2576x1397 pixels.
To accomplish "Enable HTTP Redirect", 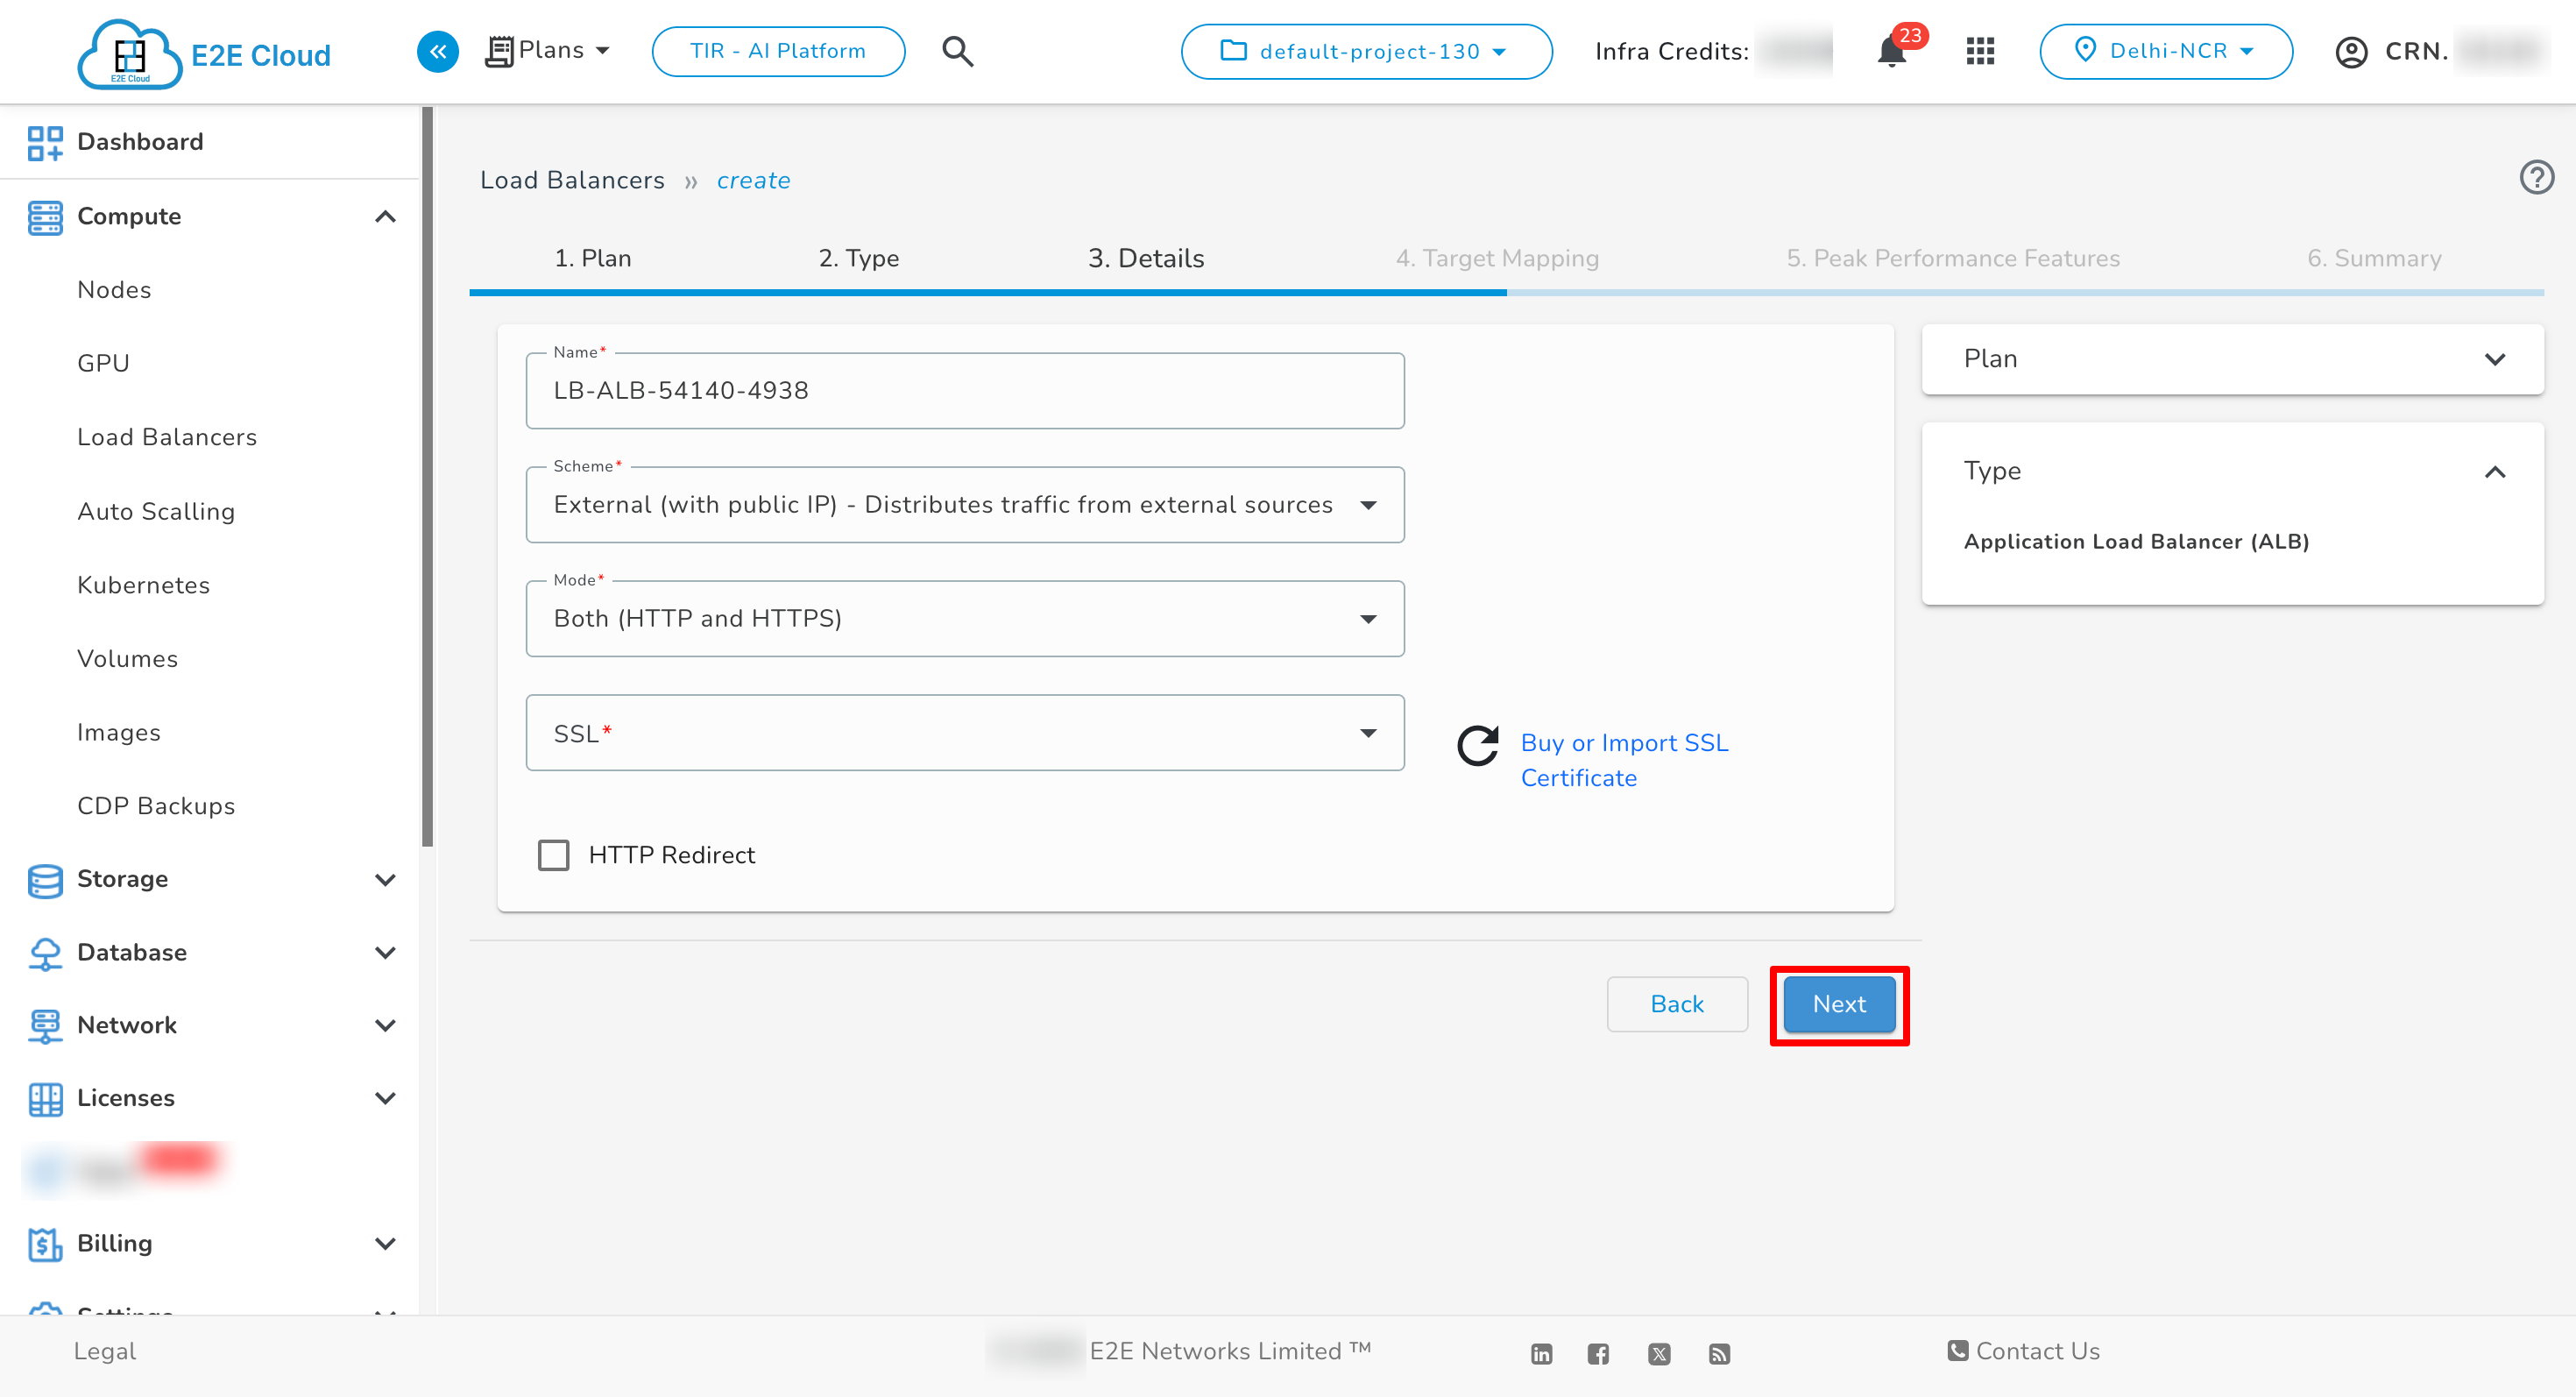I will [x=553, y=855].
